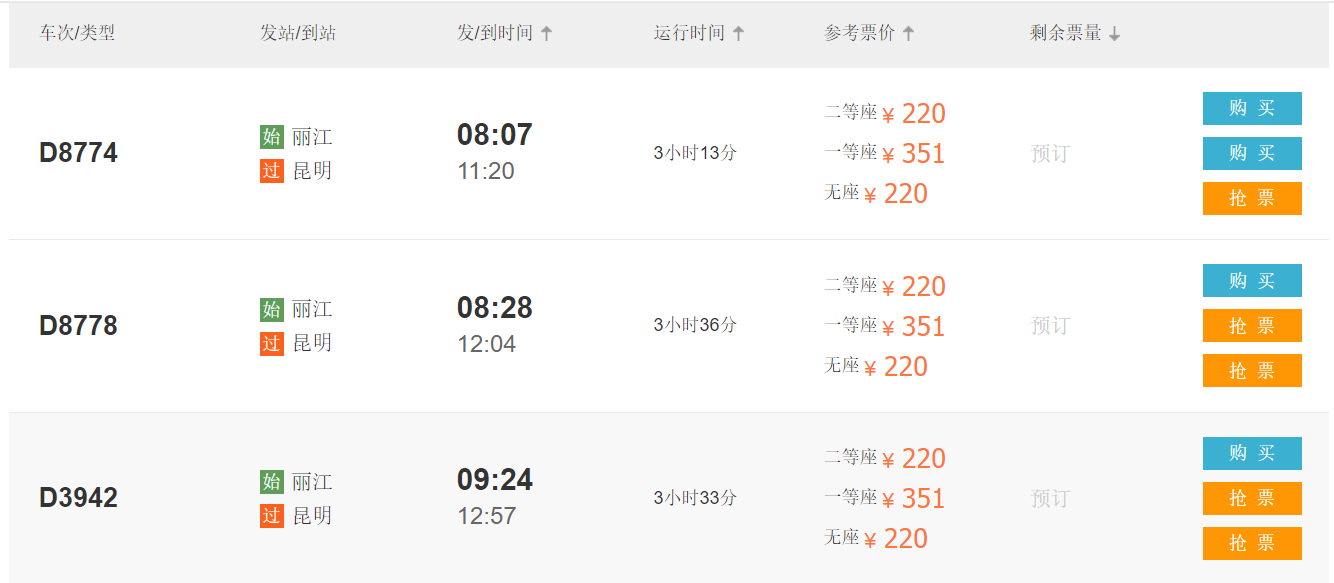Click green 始 badge for D3942

point(272,482)
